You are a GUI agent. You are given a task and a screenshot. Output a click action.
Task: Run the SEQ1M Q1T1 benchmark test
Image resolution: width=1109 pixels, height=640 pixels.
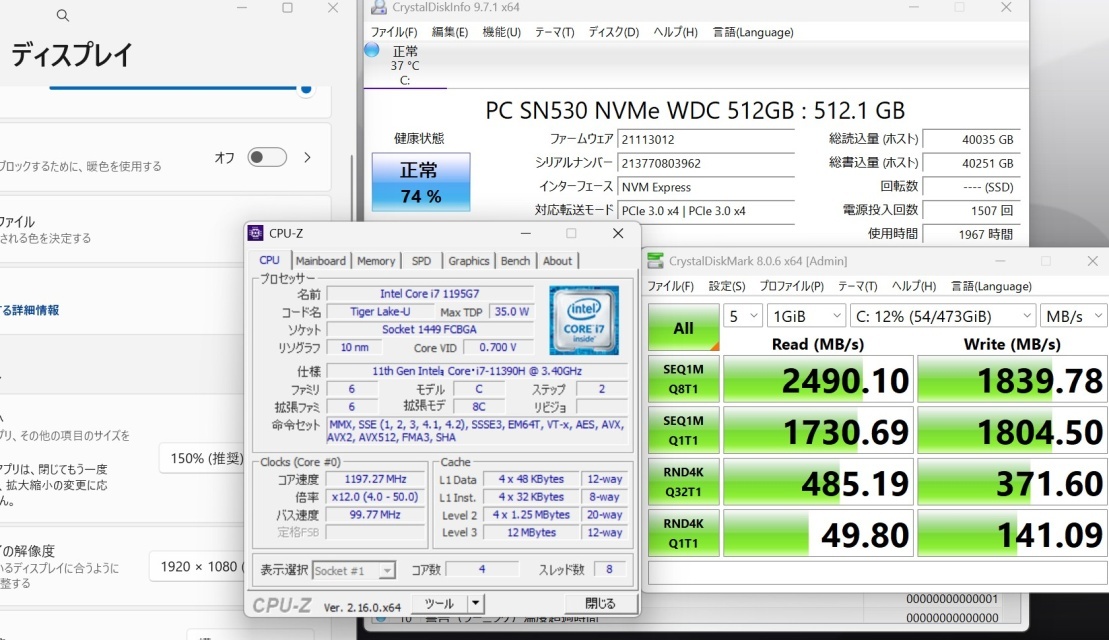(683, 430)
